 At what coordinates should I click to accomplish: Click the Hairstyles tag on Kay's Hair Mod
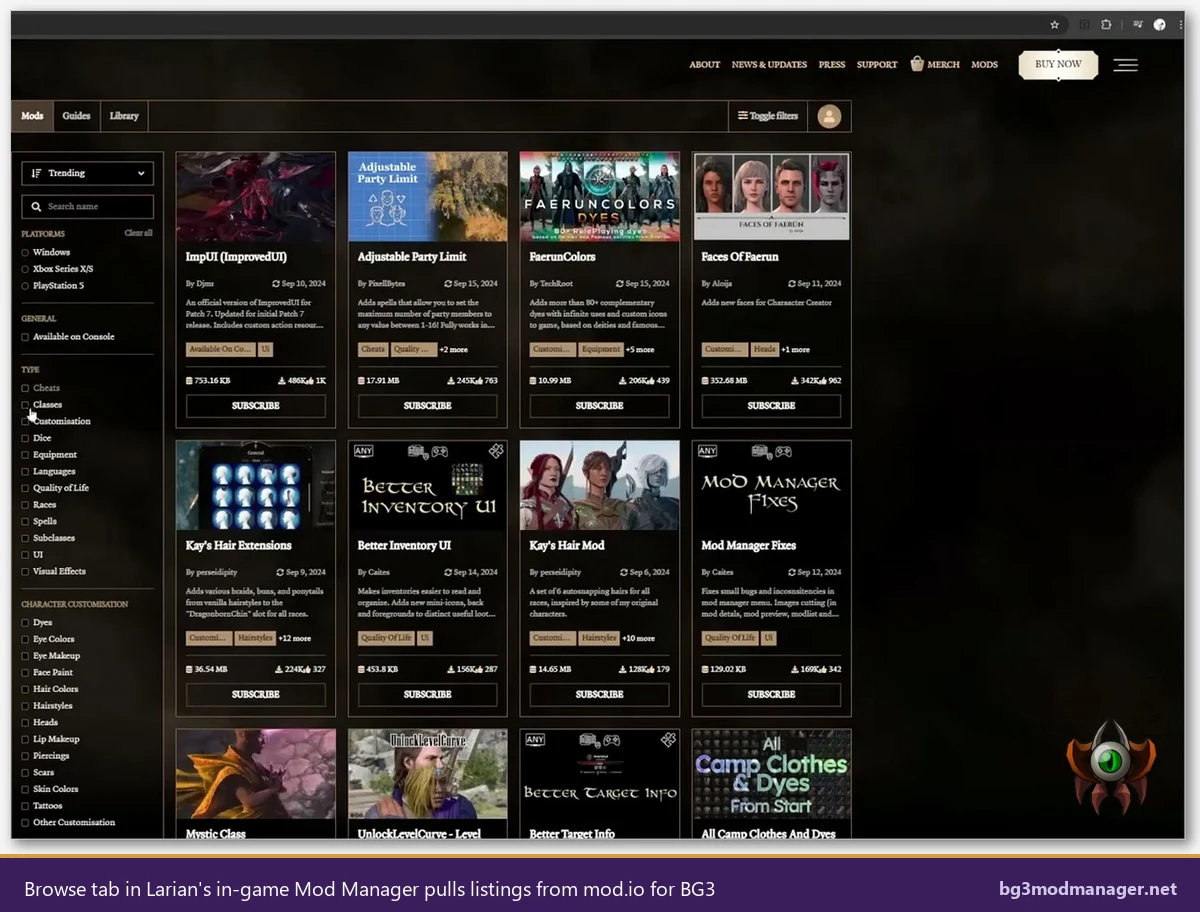(x=599, y=638)
